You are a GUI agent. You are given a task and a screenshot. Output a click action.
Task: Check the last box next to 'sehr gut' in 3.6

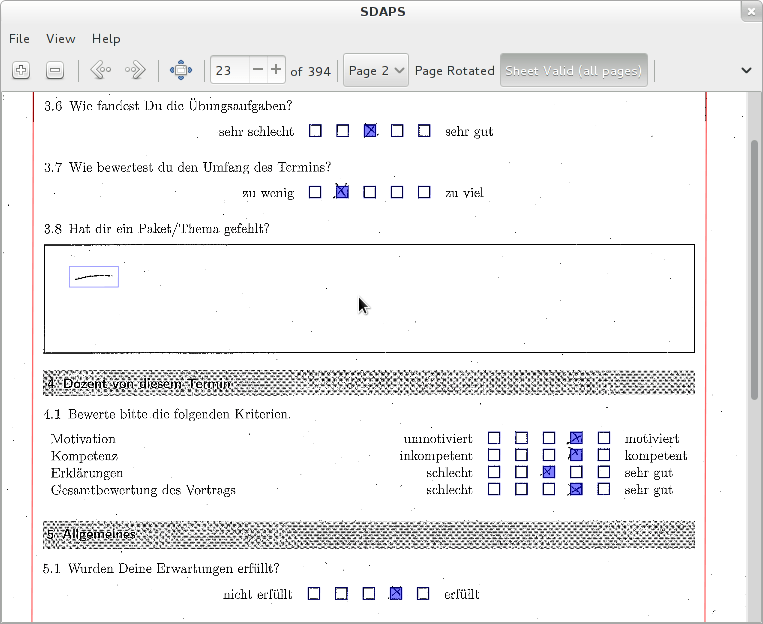424,131
